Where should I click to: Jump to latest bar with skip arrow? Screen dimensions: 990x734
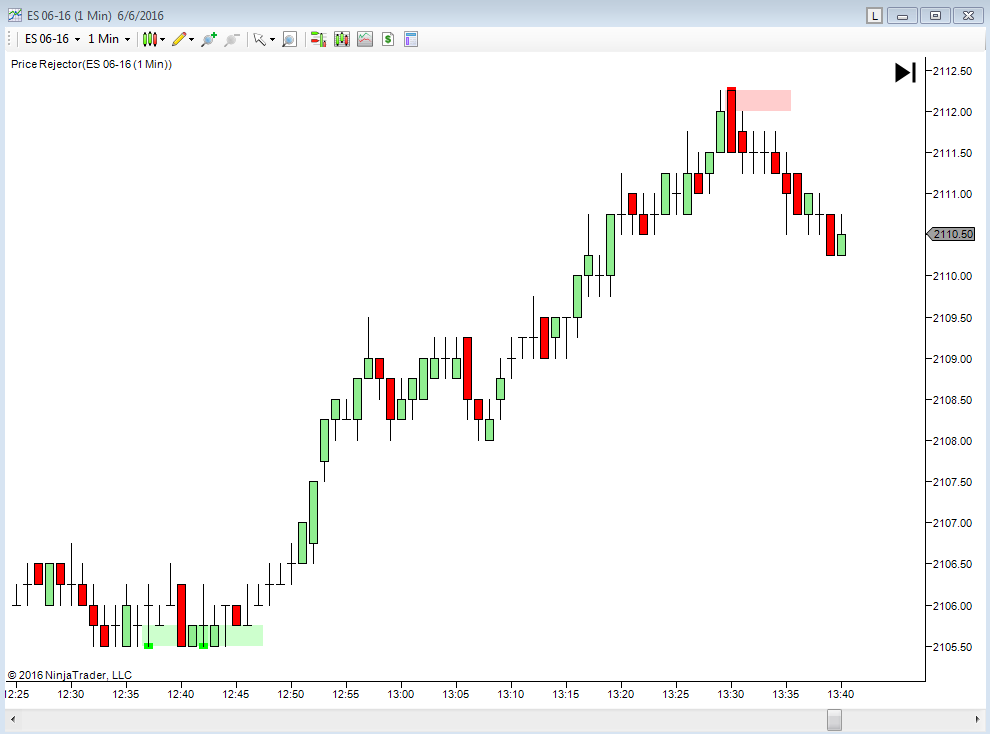(x=905, y=72)
